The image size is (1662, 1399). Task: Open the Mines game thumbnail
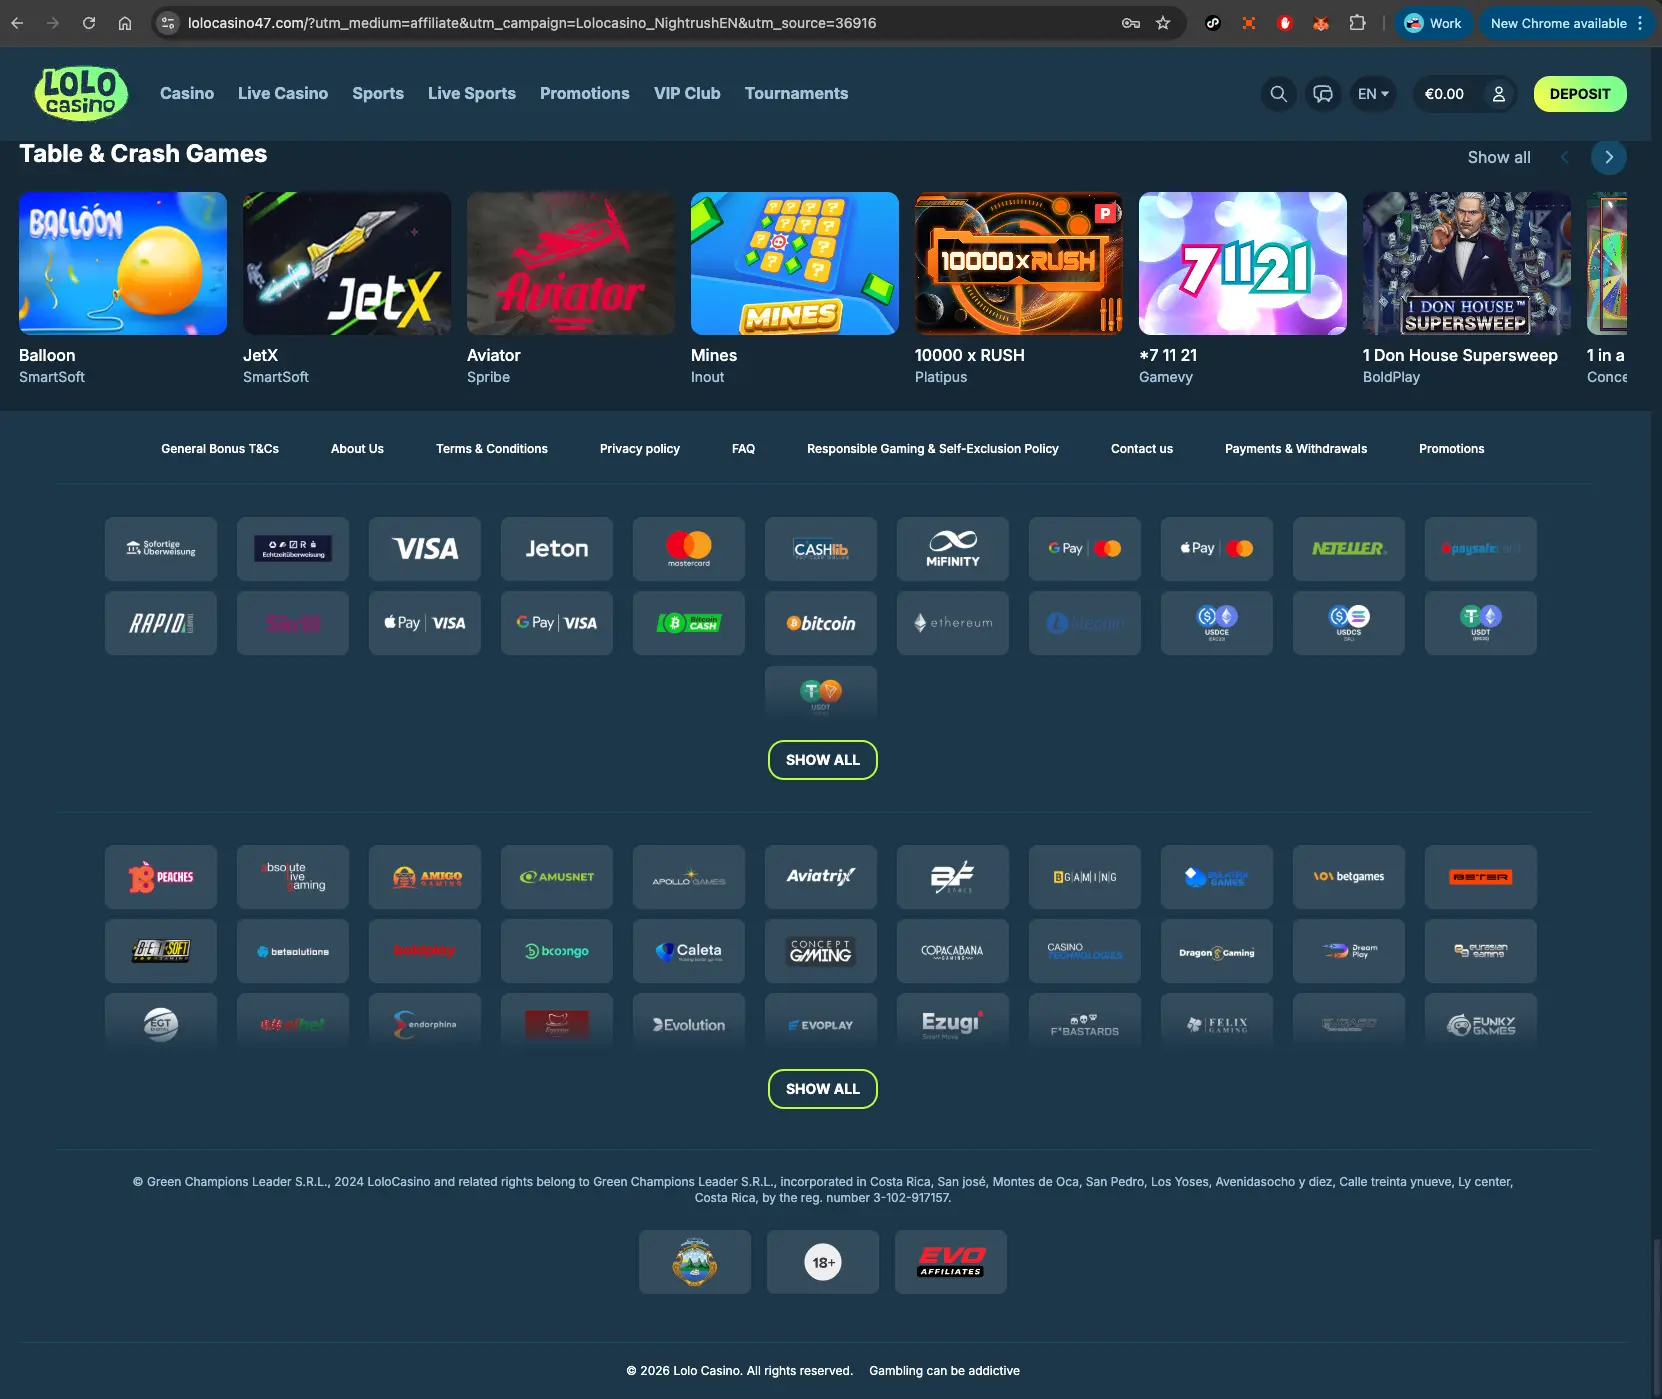click(795, 263)
